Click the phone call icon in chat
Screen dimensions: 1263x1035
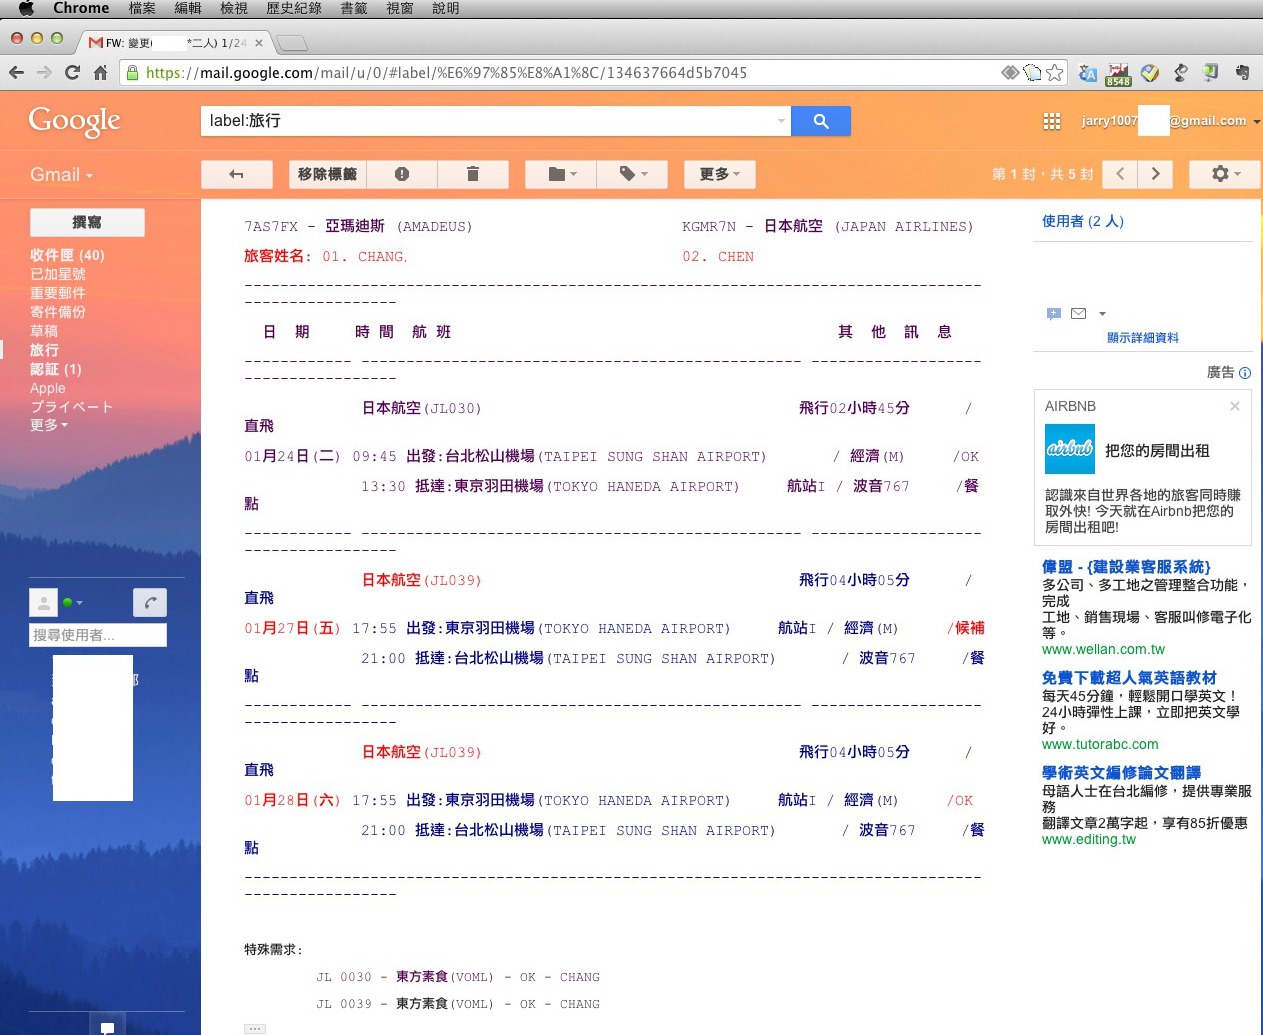(150, 602)
